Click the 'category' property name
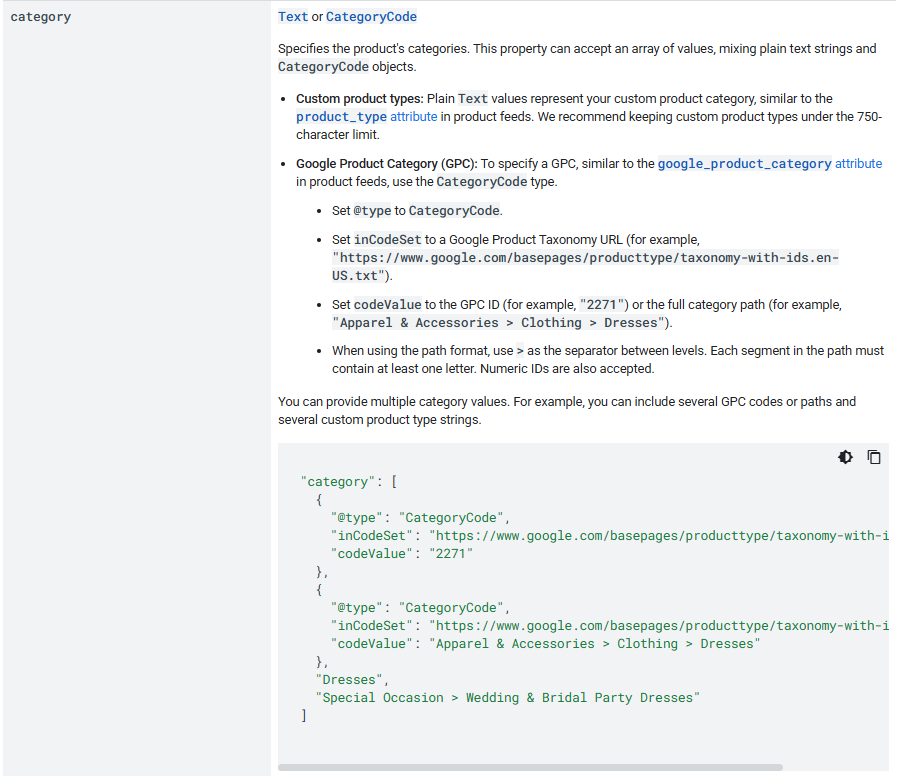Screen dimensions: 905x776 coord(40,17)
